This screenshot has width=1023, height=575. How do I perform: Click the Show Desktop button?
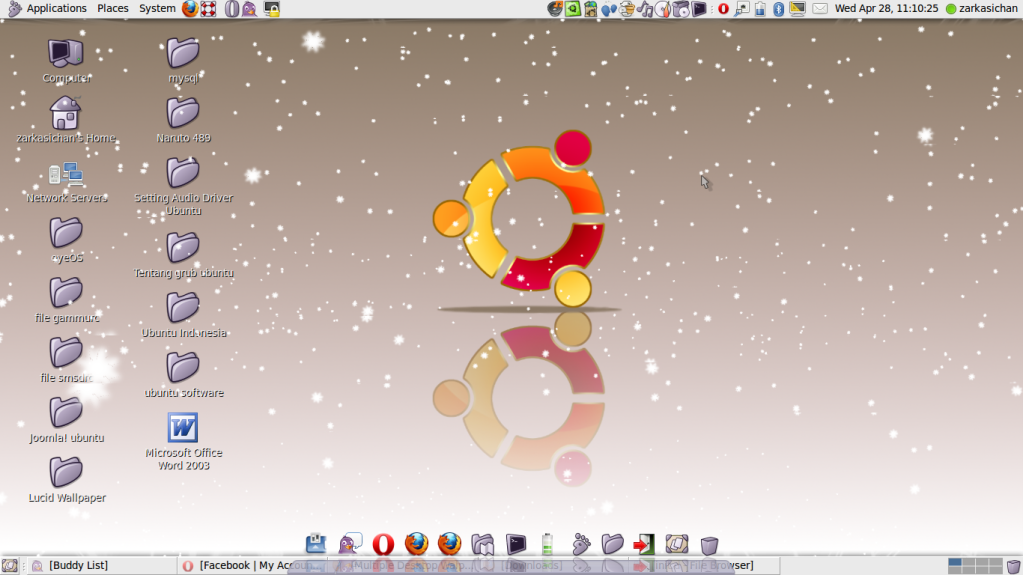tap(10, 565)
